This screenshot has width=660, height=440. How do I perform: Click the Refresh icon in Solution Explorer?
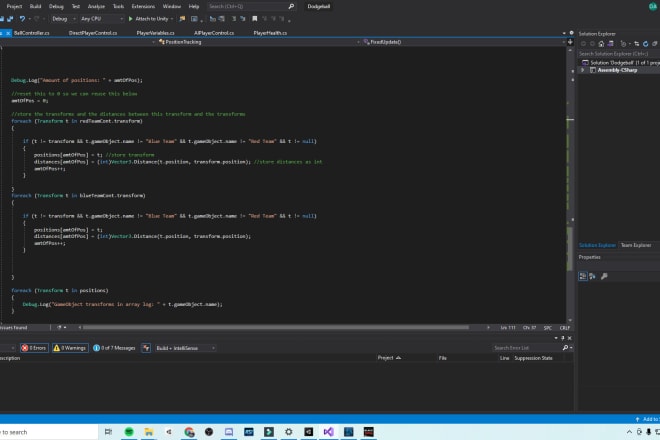[x=645, y=44]
